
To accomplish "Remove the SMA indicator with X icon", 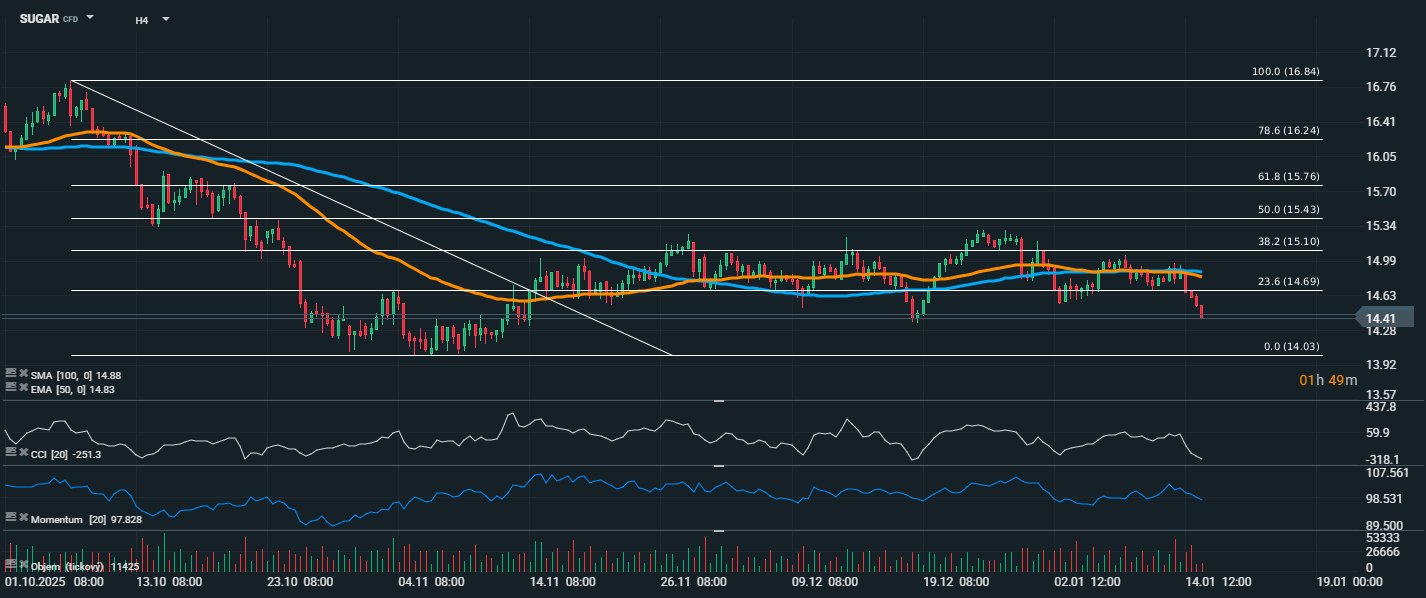I will click(x=24, y=374).
